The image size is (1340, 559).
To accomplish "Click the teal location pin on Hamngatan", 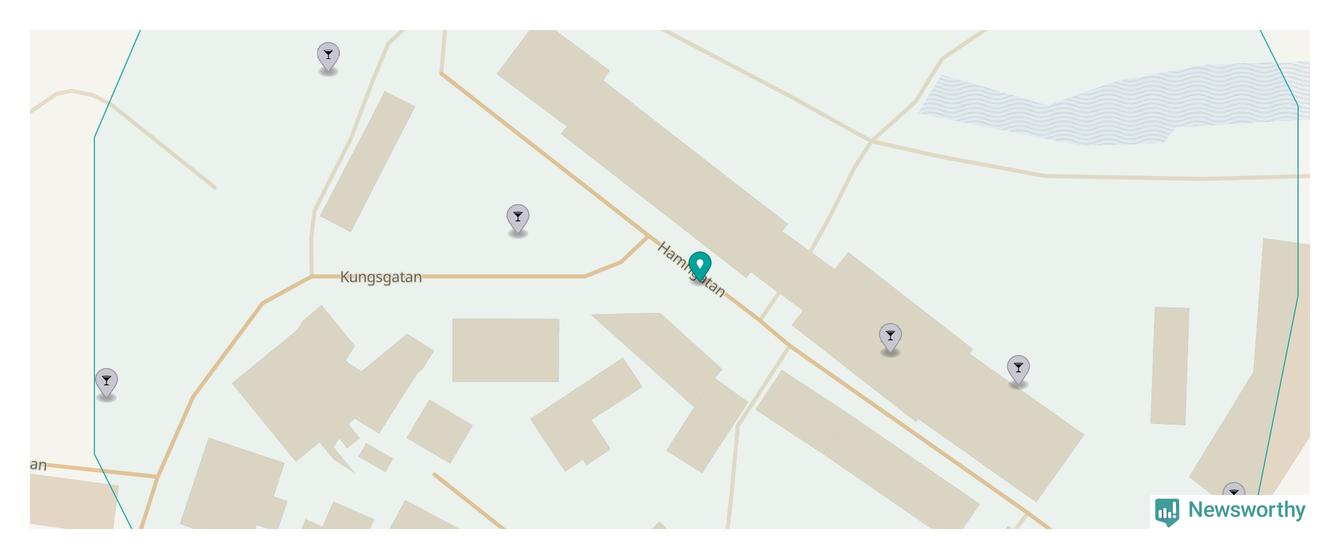I will pyautogui.click(x=700, y=266).
